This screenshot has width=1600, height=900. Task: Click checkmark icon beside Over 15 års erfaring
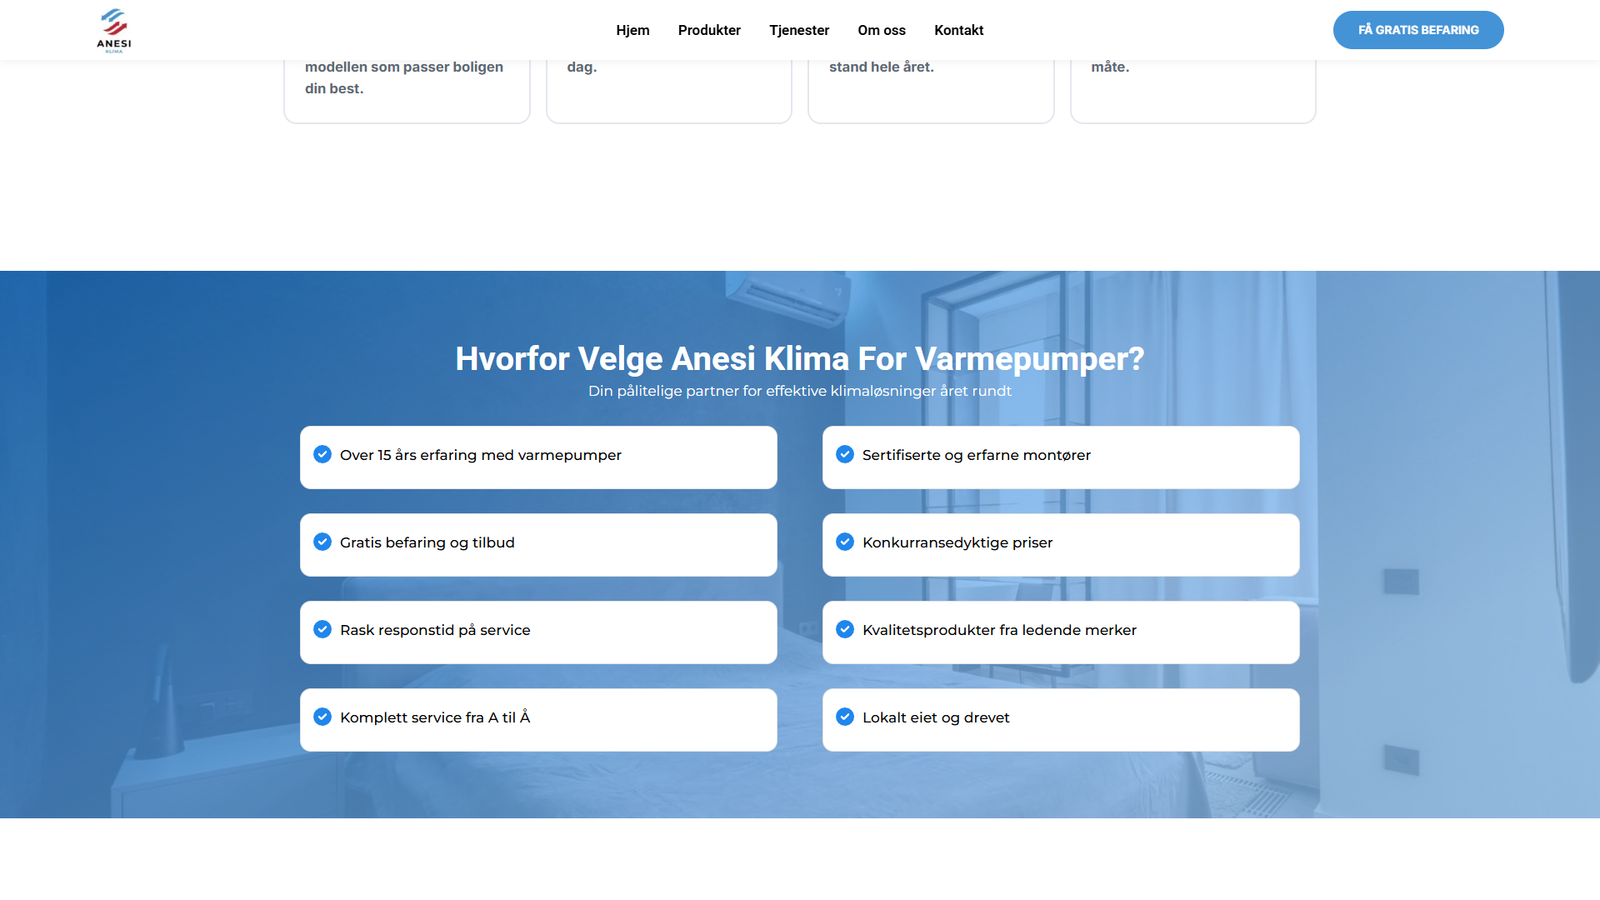point(322,454)
